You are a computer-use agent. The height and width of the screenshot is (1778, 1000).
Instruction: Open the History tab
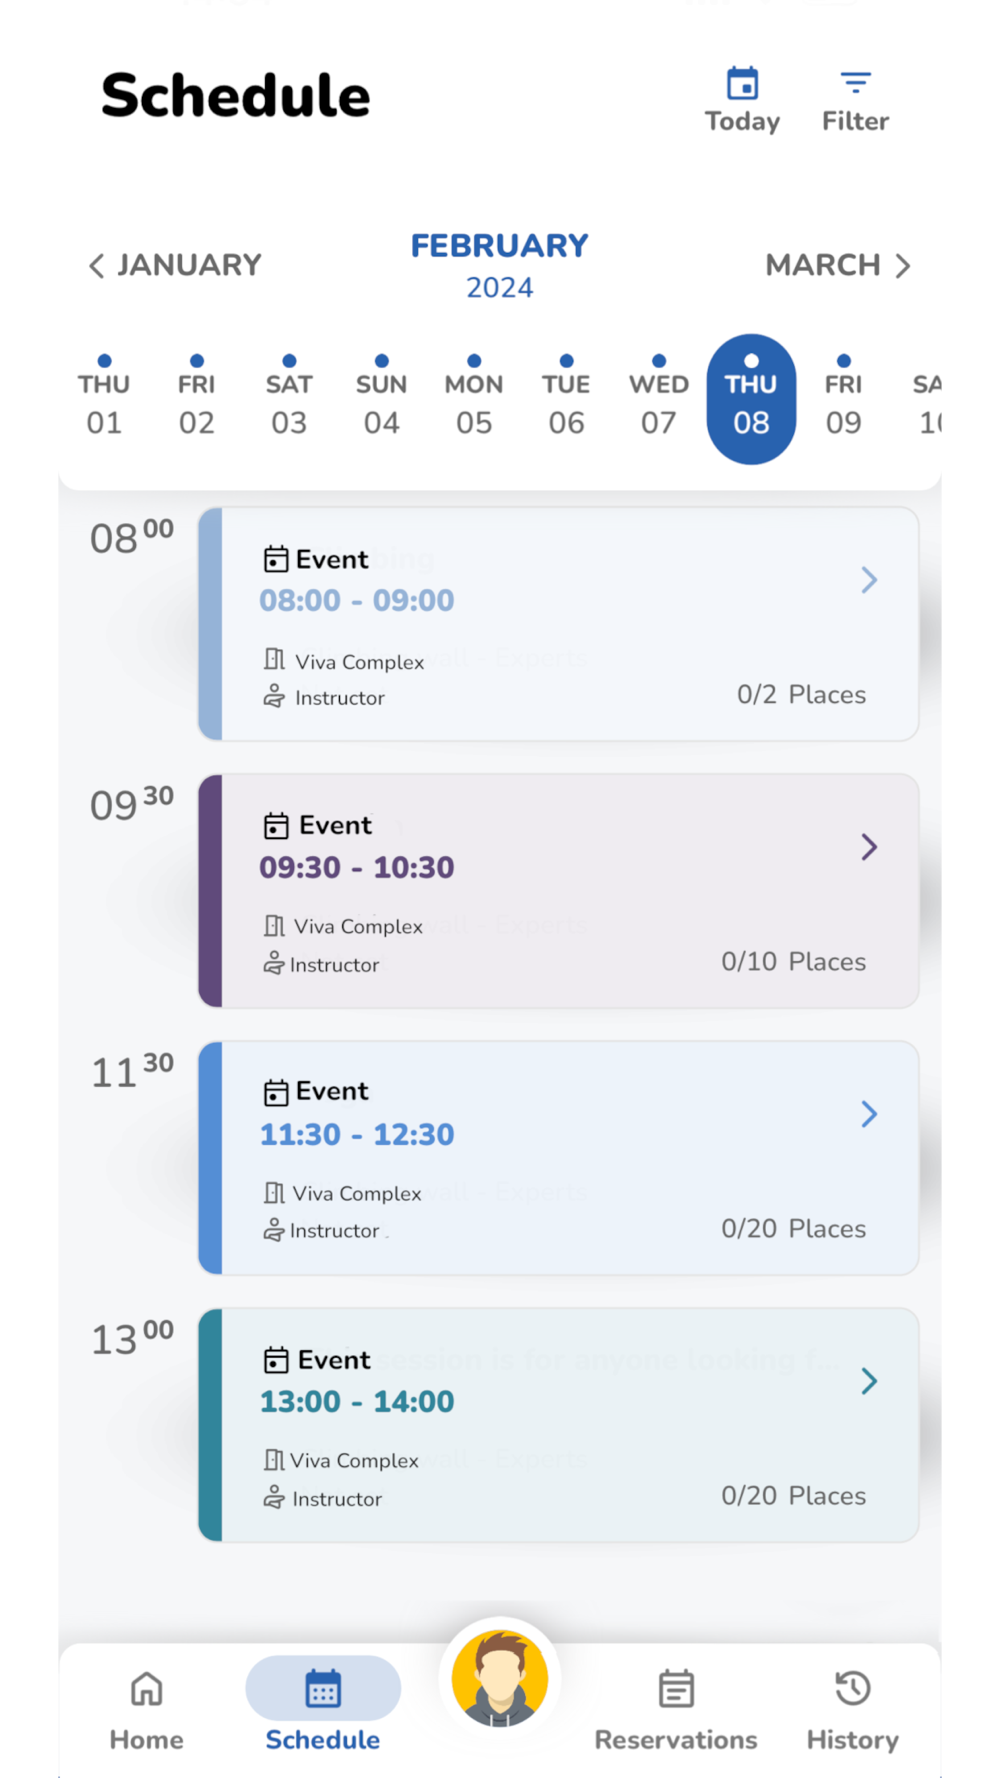point(852,1709)
